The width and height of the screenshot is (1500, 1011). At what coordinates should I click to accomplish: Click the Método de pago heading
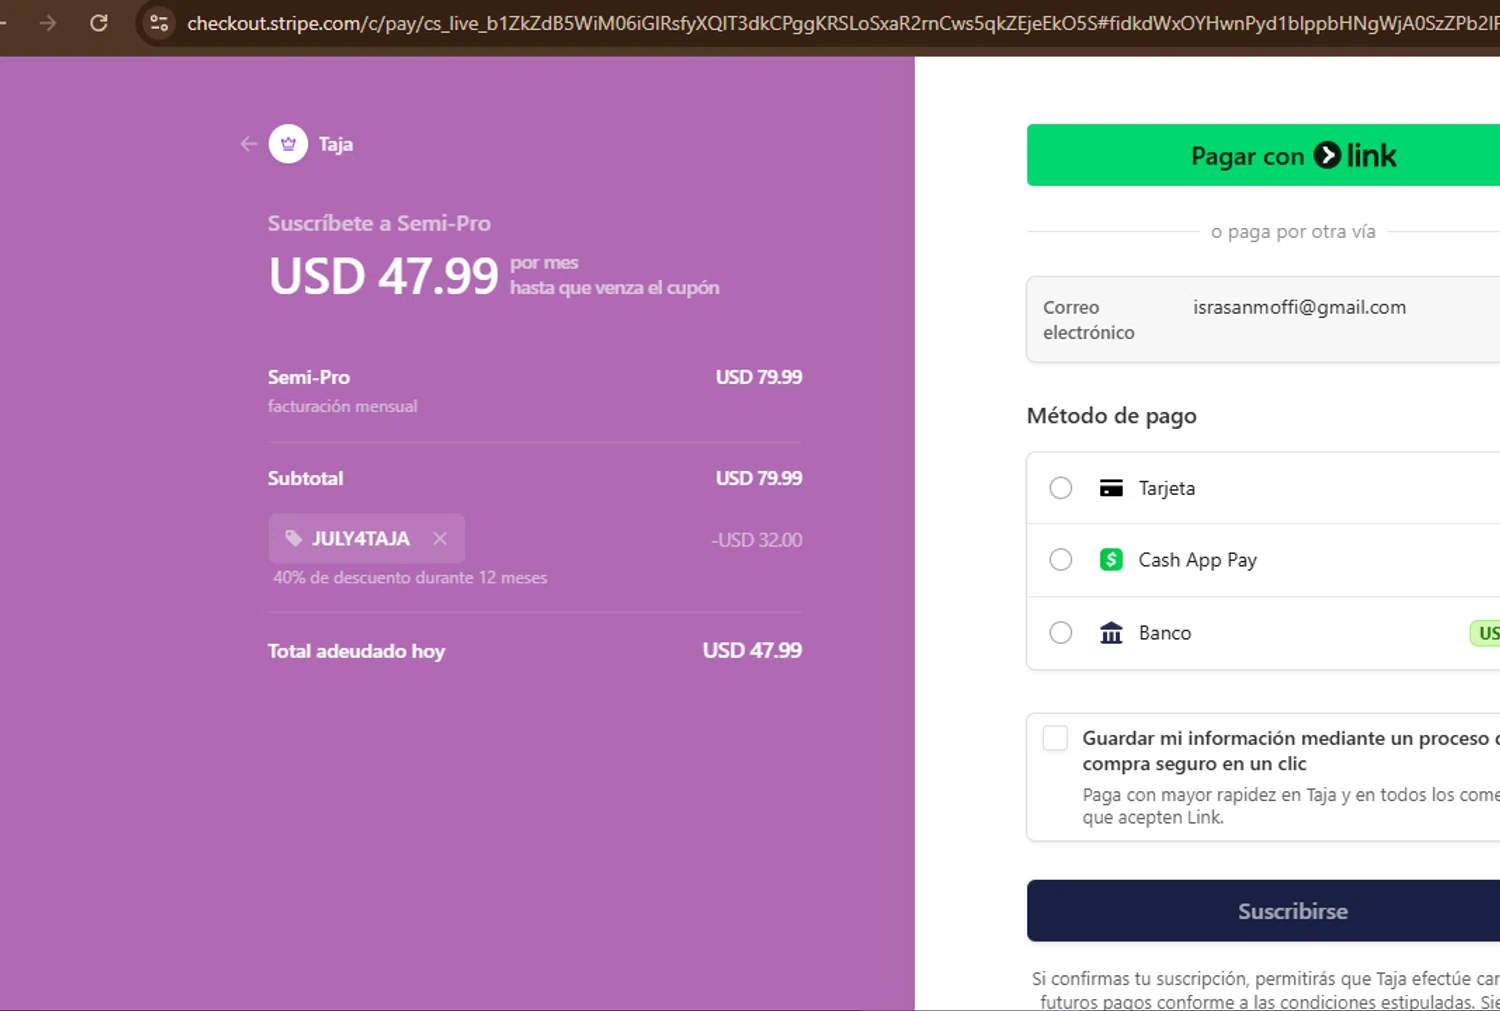click(1112, 416)
